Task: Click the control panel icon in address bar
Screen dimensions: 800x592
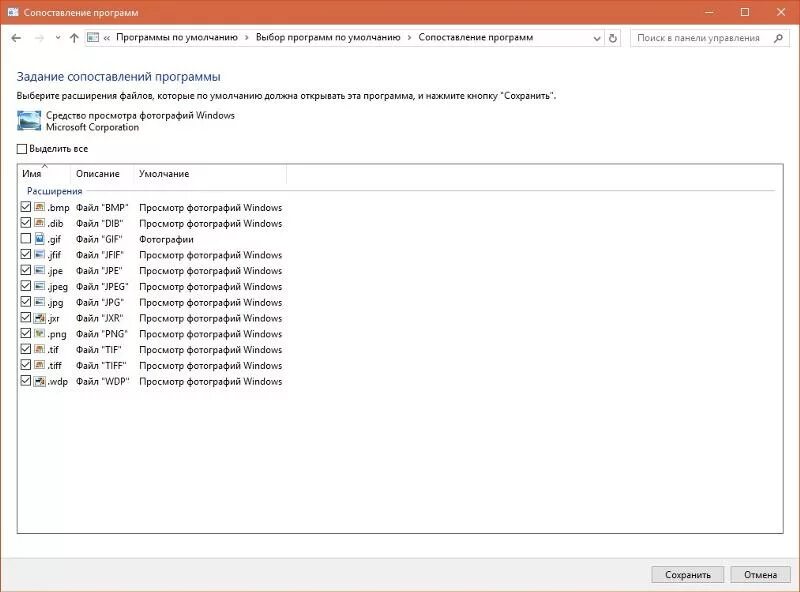Action: click(93, 37)
